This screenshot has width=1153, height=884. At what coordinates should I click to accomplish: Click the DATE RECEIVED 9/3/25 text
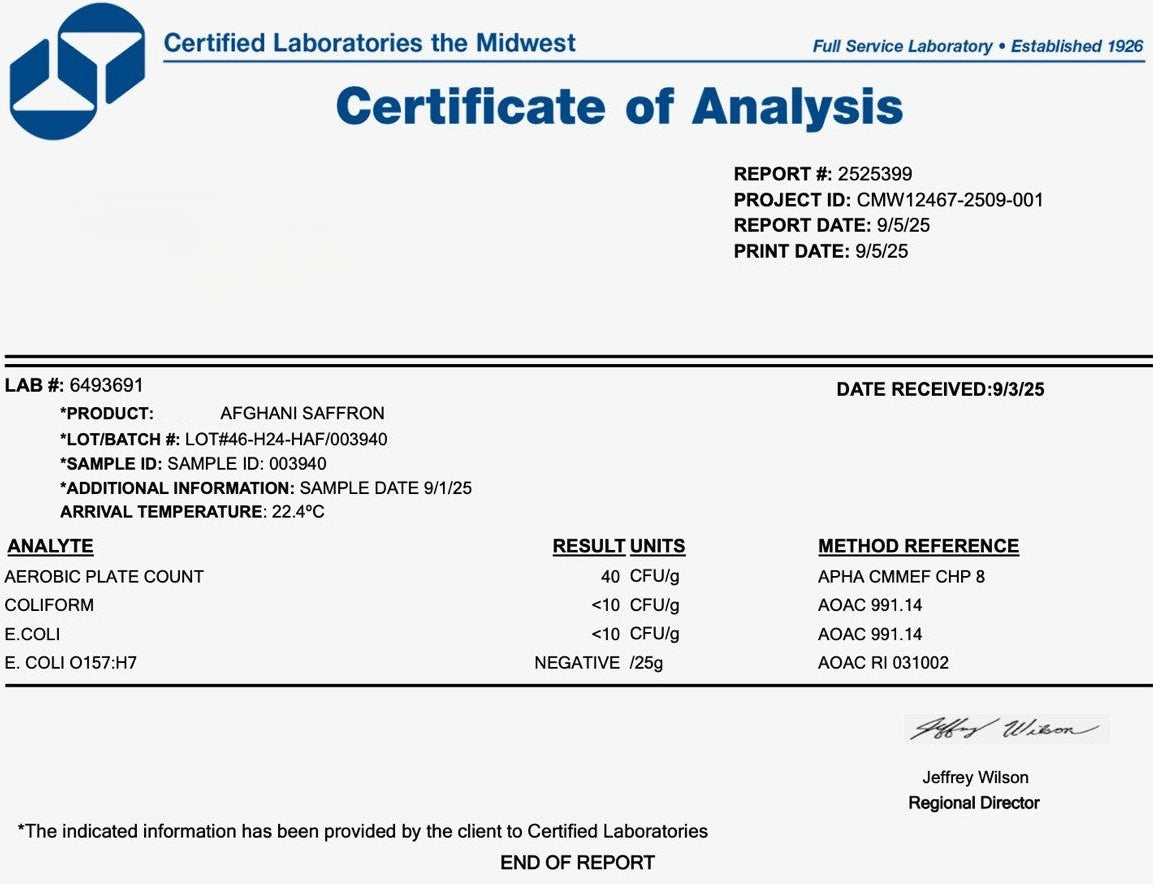pos(940,390)
